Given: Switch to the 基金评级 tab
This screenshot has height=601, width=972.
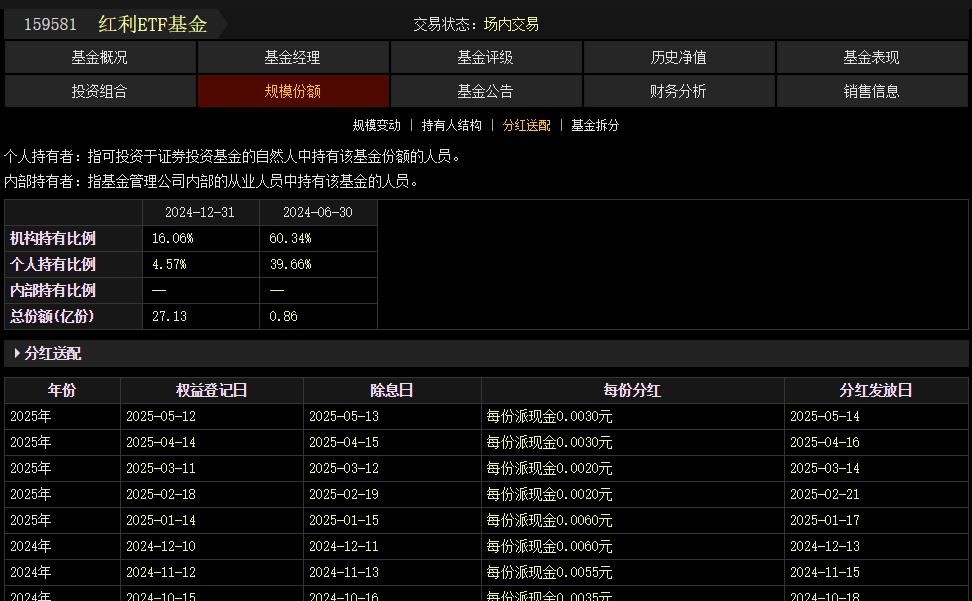Looking at the screenshot, I should point(485,58).
